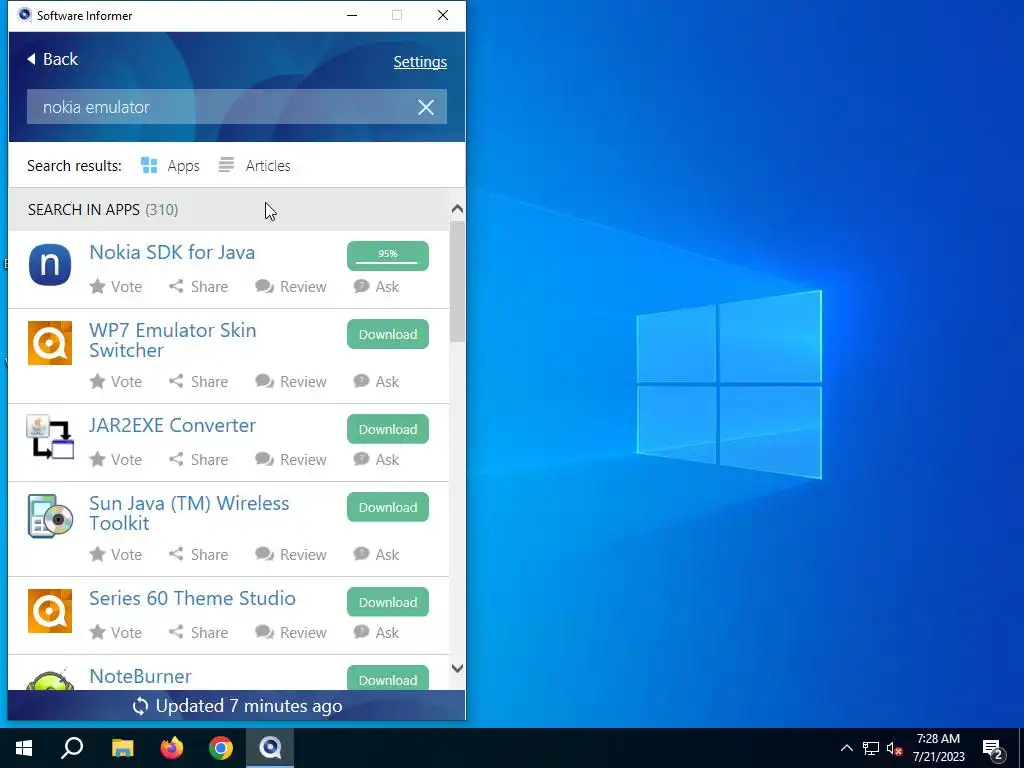Vote for Series 60 Theme Studio
1024x768 pixels.
pyautogui.click(x=116, y=633)
